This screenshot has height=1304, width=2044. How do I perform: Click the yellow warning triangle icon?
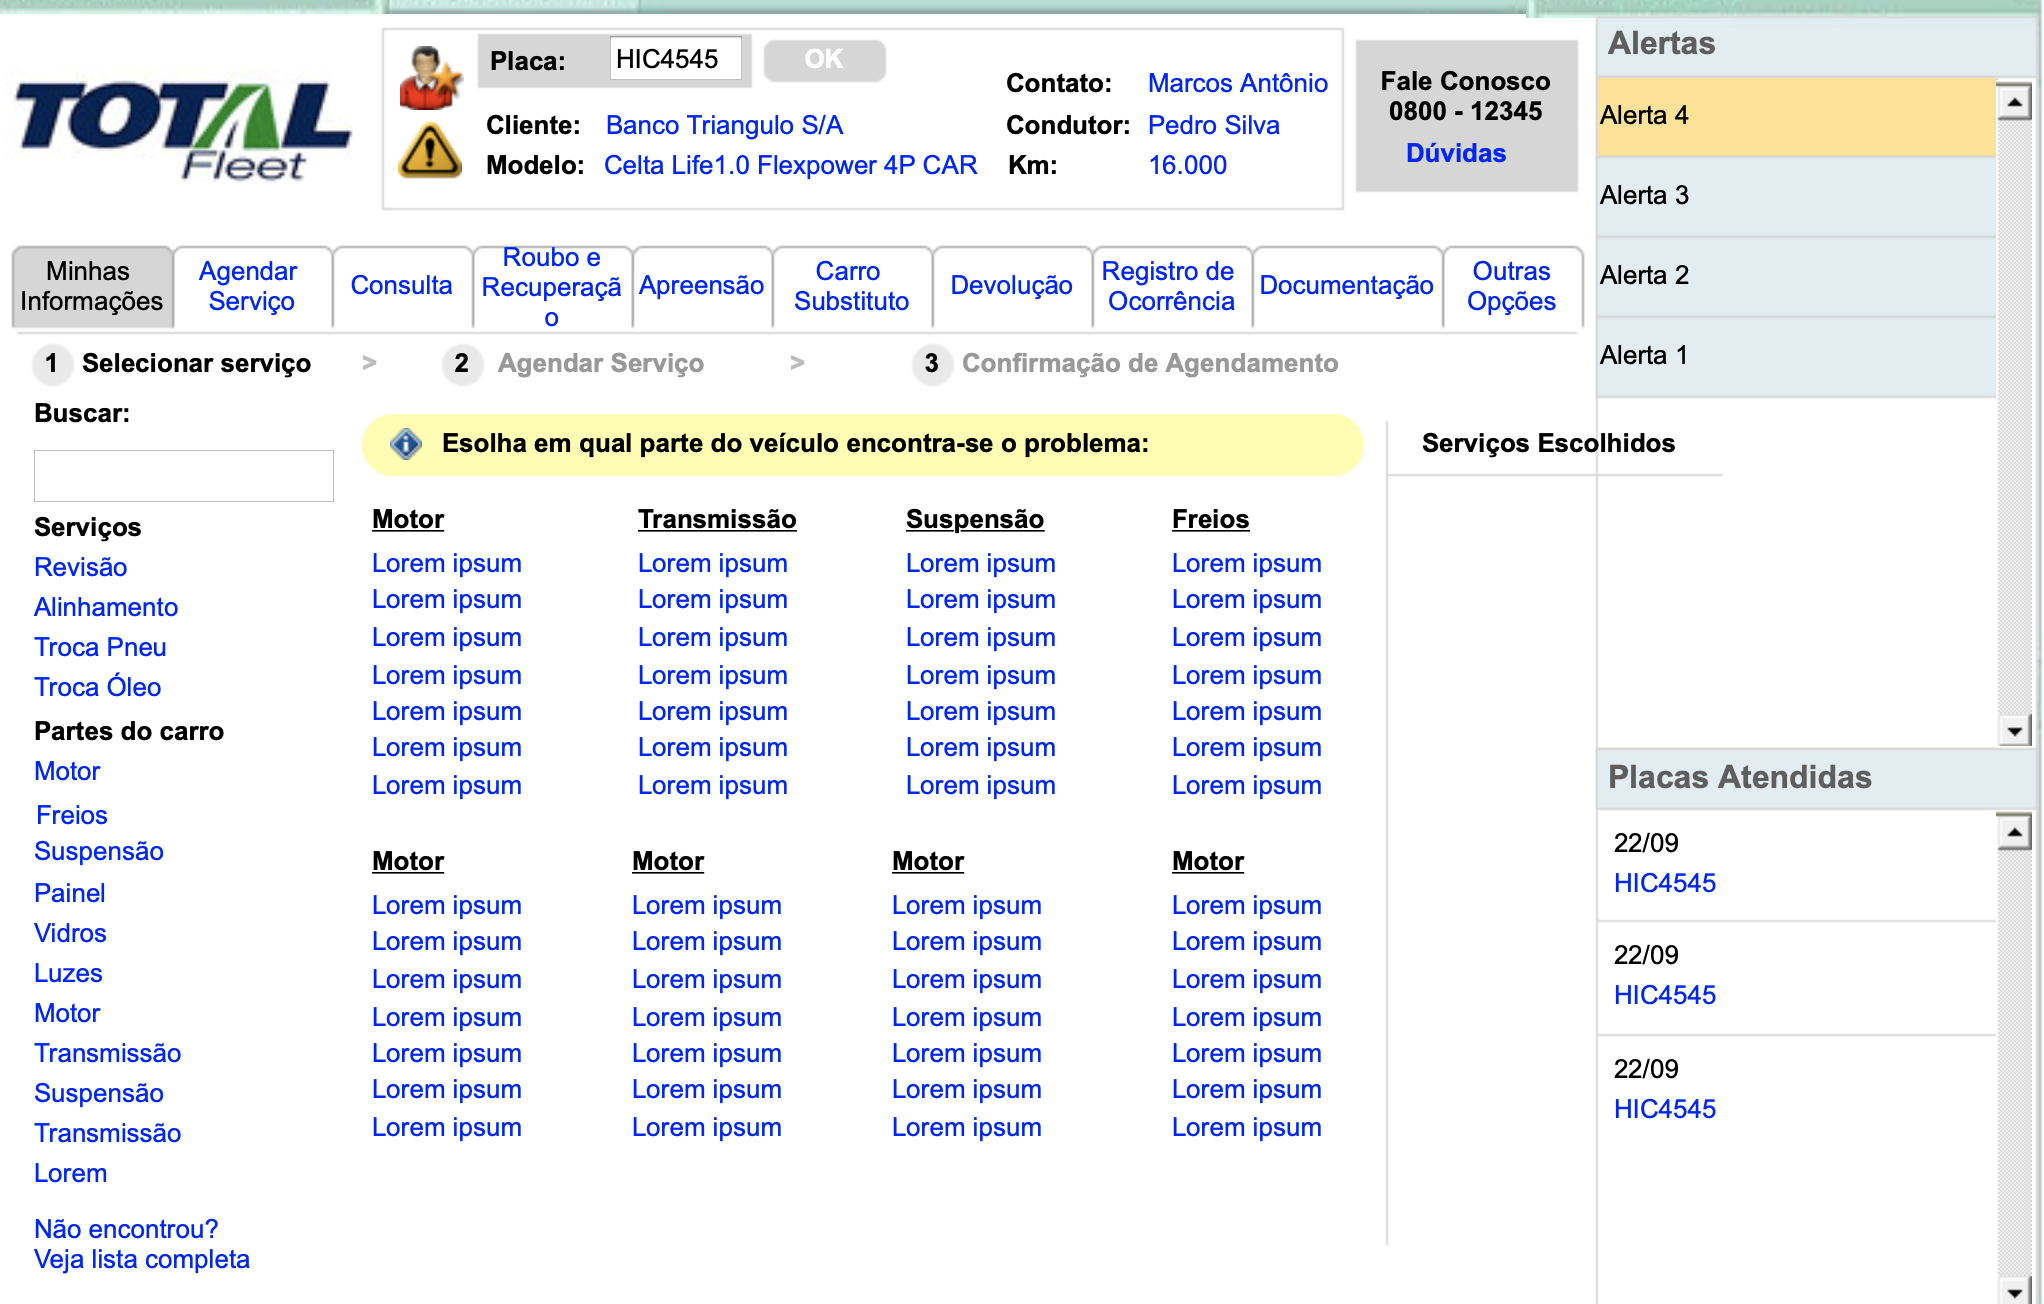point(430,151)
